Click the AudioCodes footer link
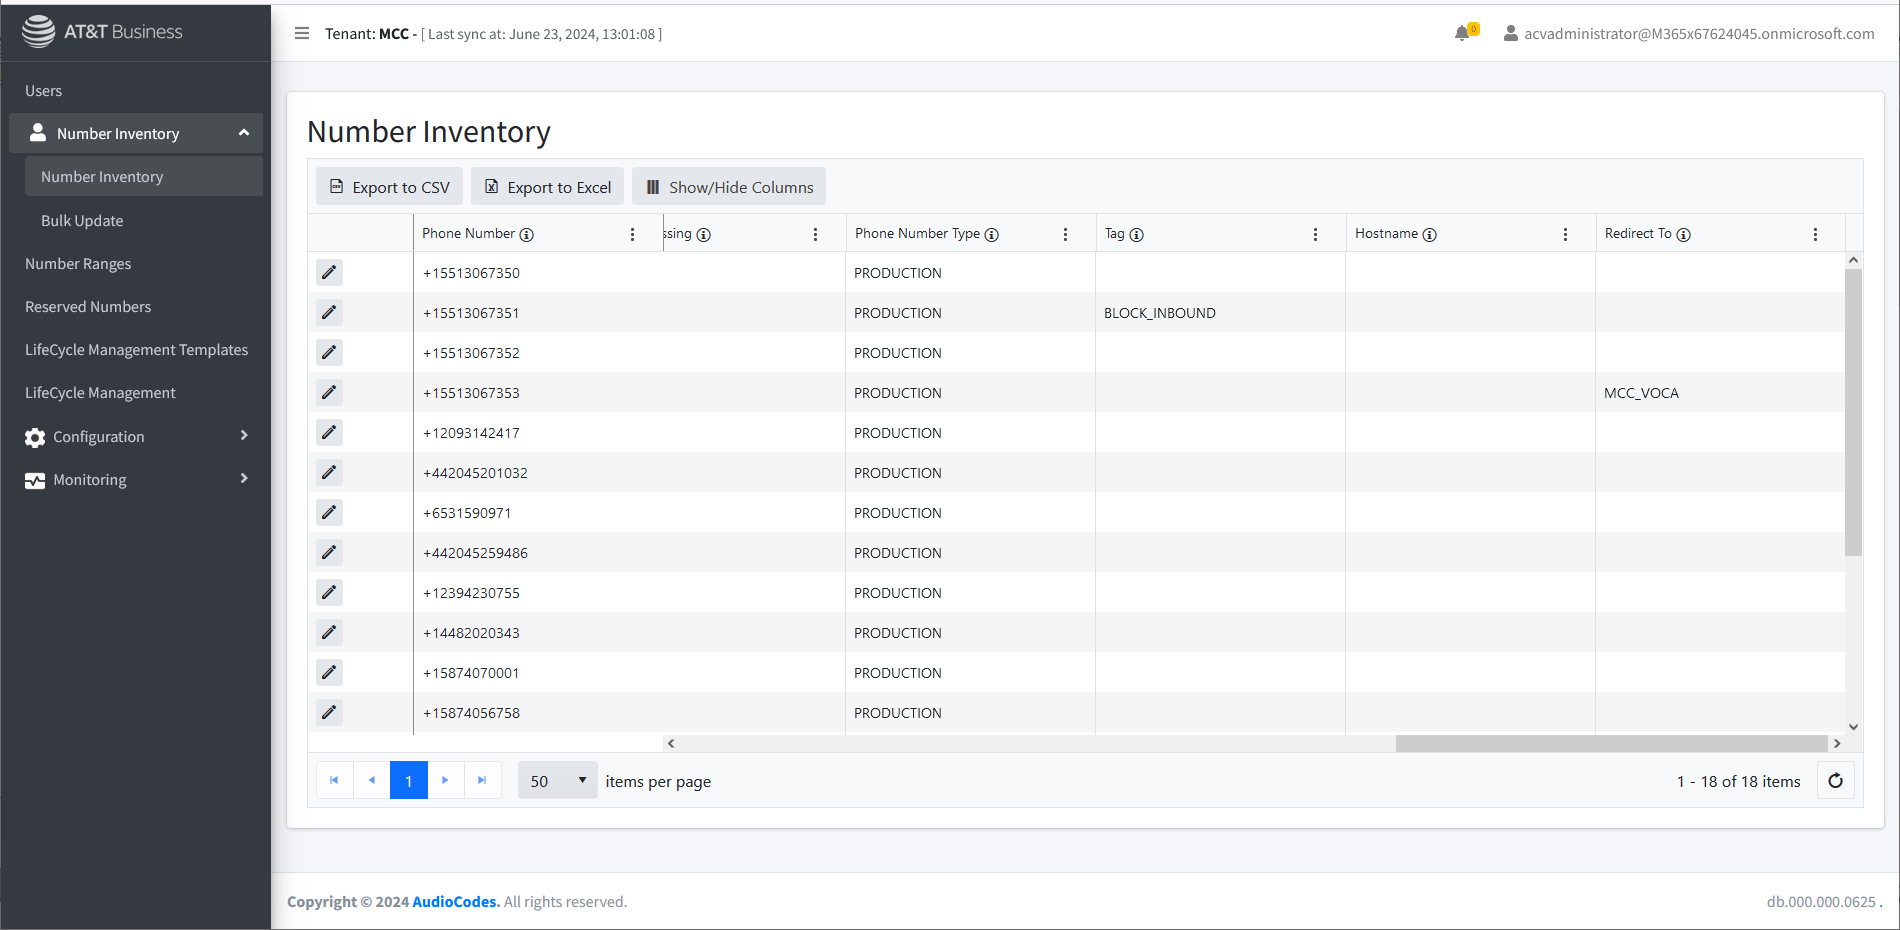The width and height of the screenshot is (1900, 930). tap(455, 902)
